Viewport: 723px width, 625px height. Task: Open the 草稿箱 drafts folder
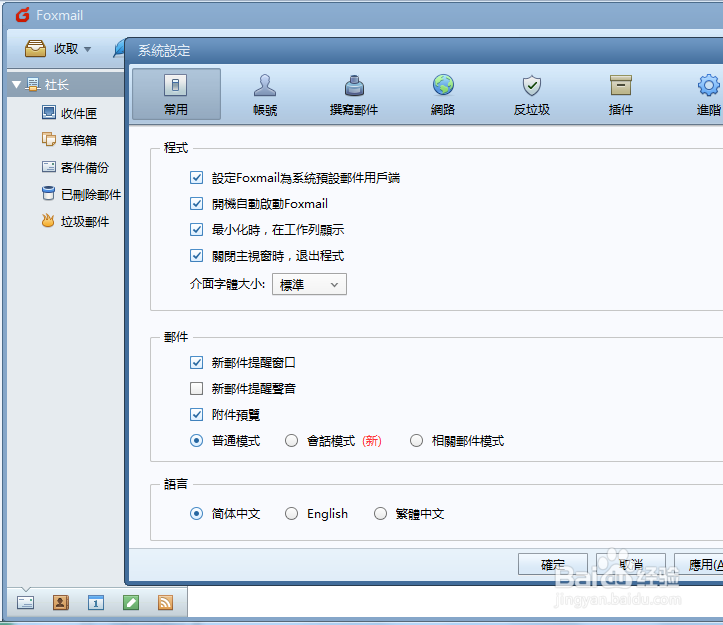pos(69,140)
